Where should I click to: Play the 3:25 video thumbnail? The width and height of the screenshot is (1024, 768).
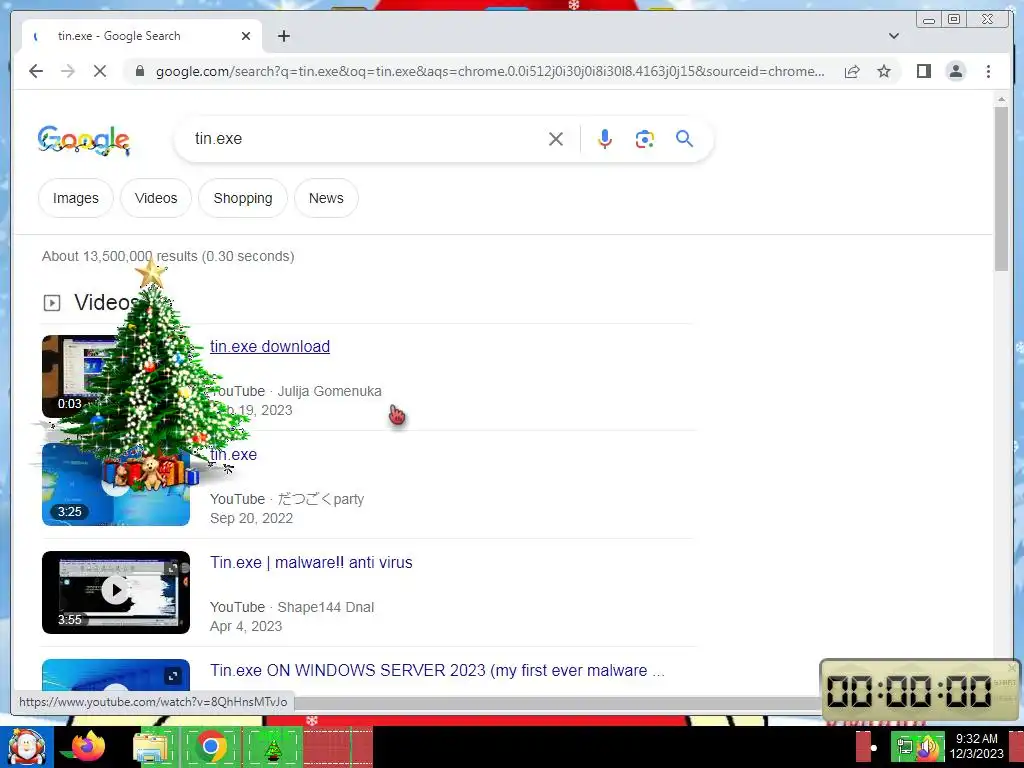[116, 485]
